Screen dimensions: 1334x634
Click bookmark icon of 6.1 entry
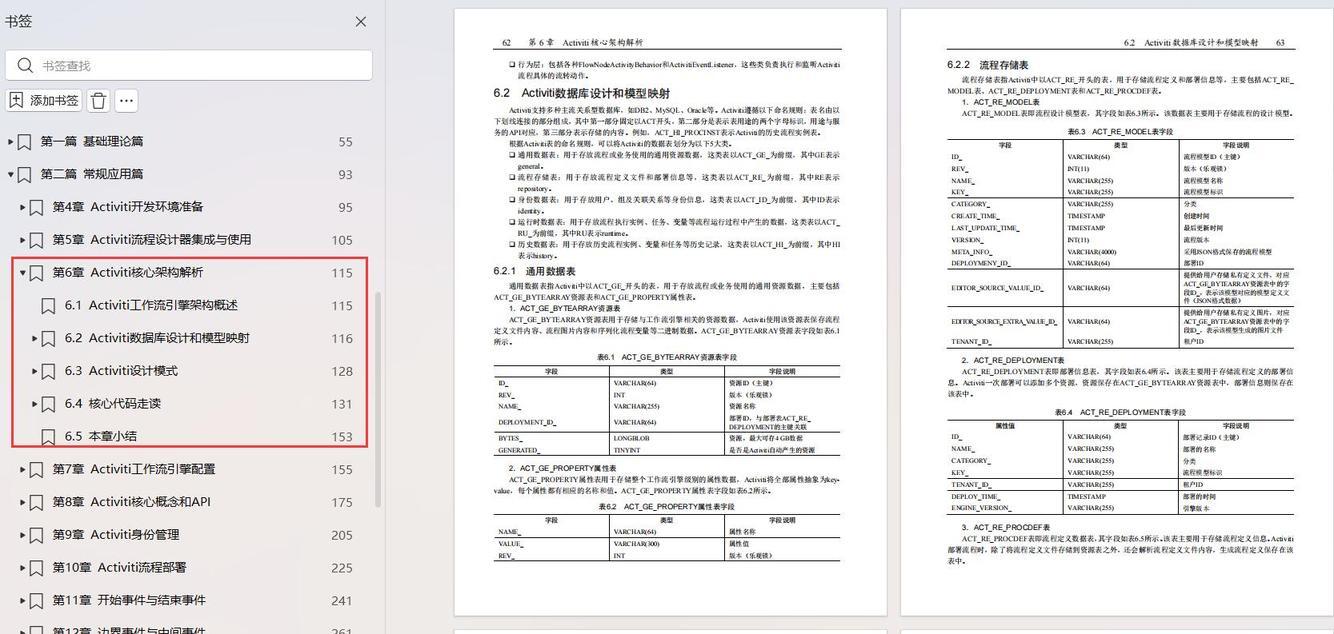(48, 306)
